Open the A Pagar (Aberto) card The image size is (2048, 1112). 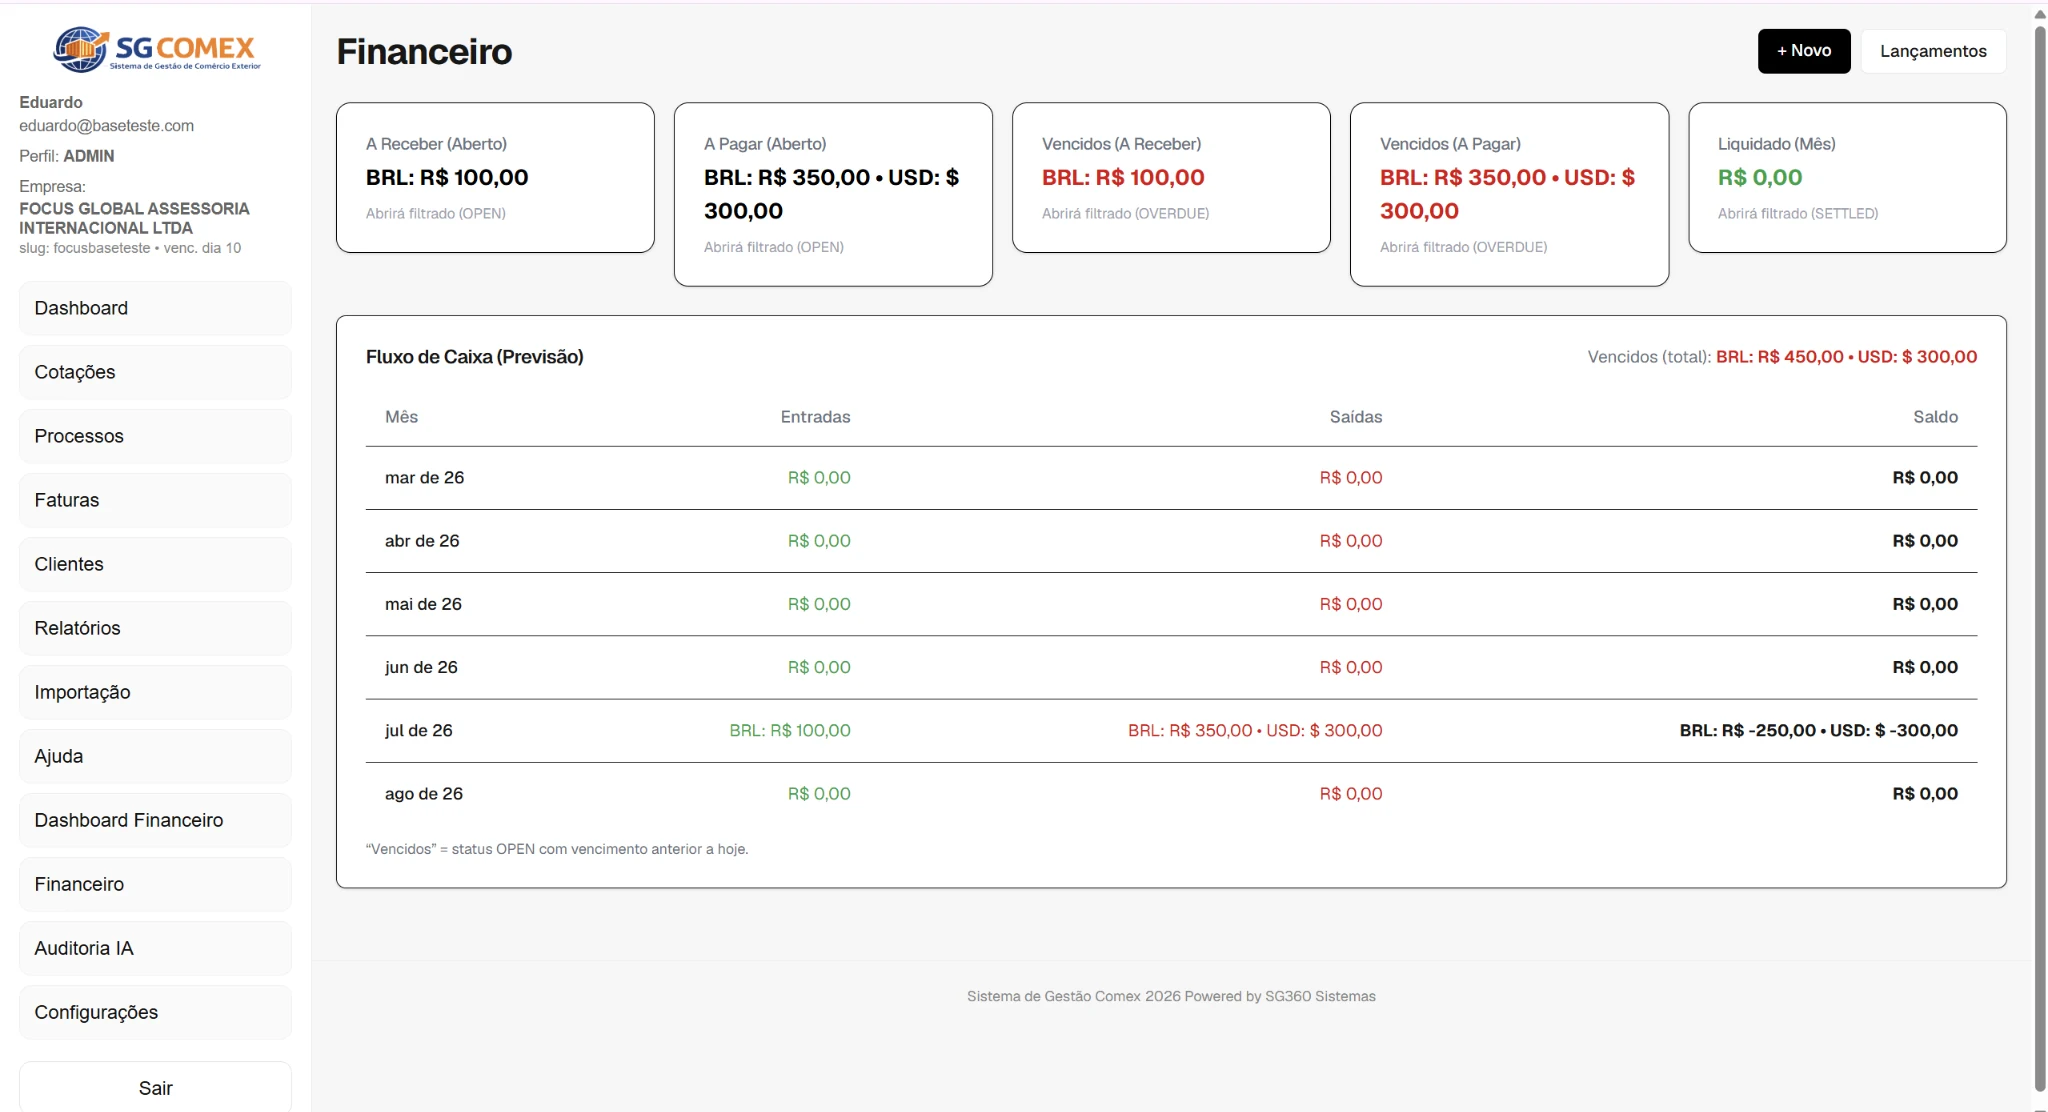[x=833, y=194]
